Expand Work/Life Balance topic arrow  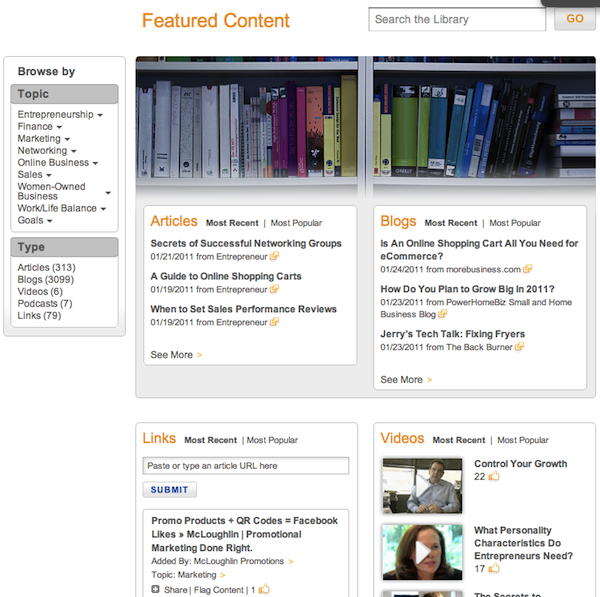(x=103, y=209)
